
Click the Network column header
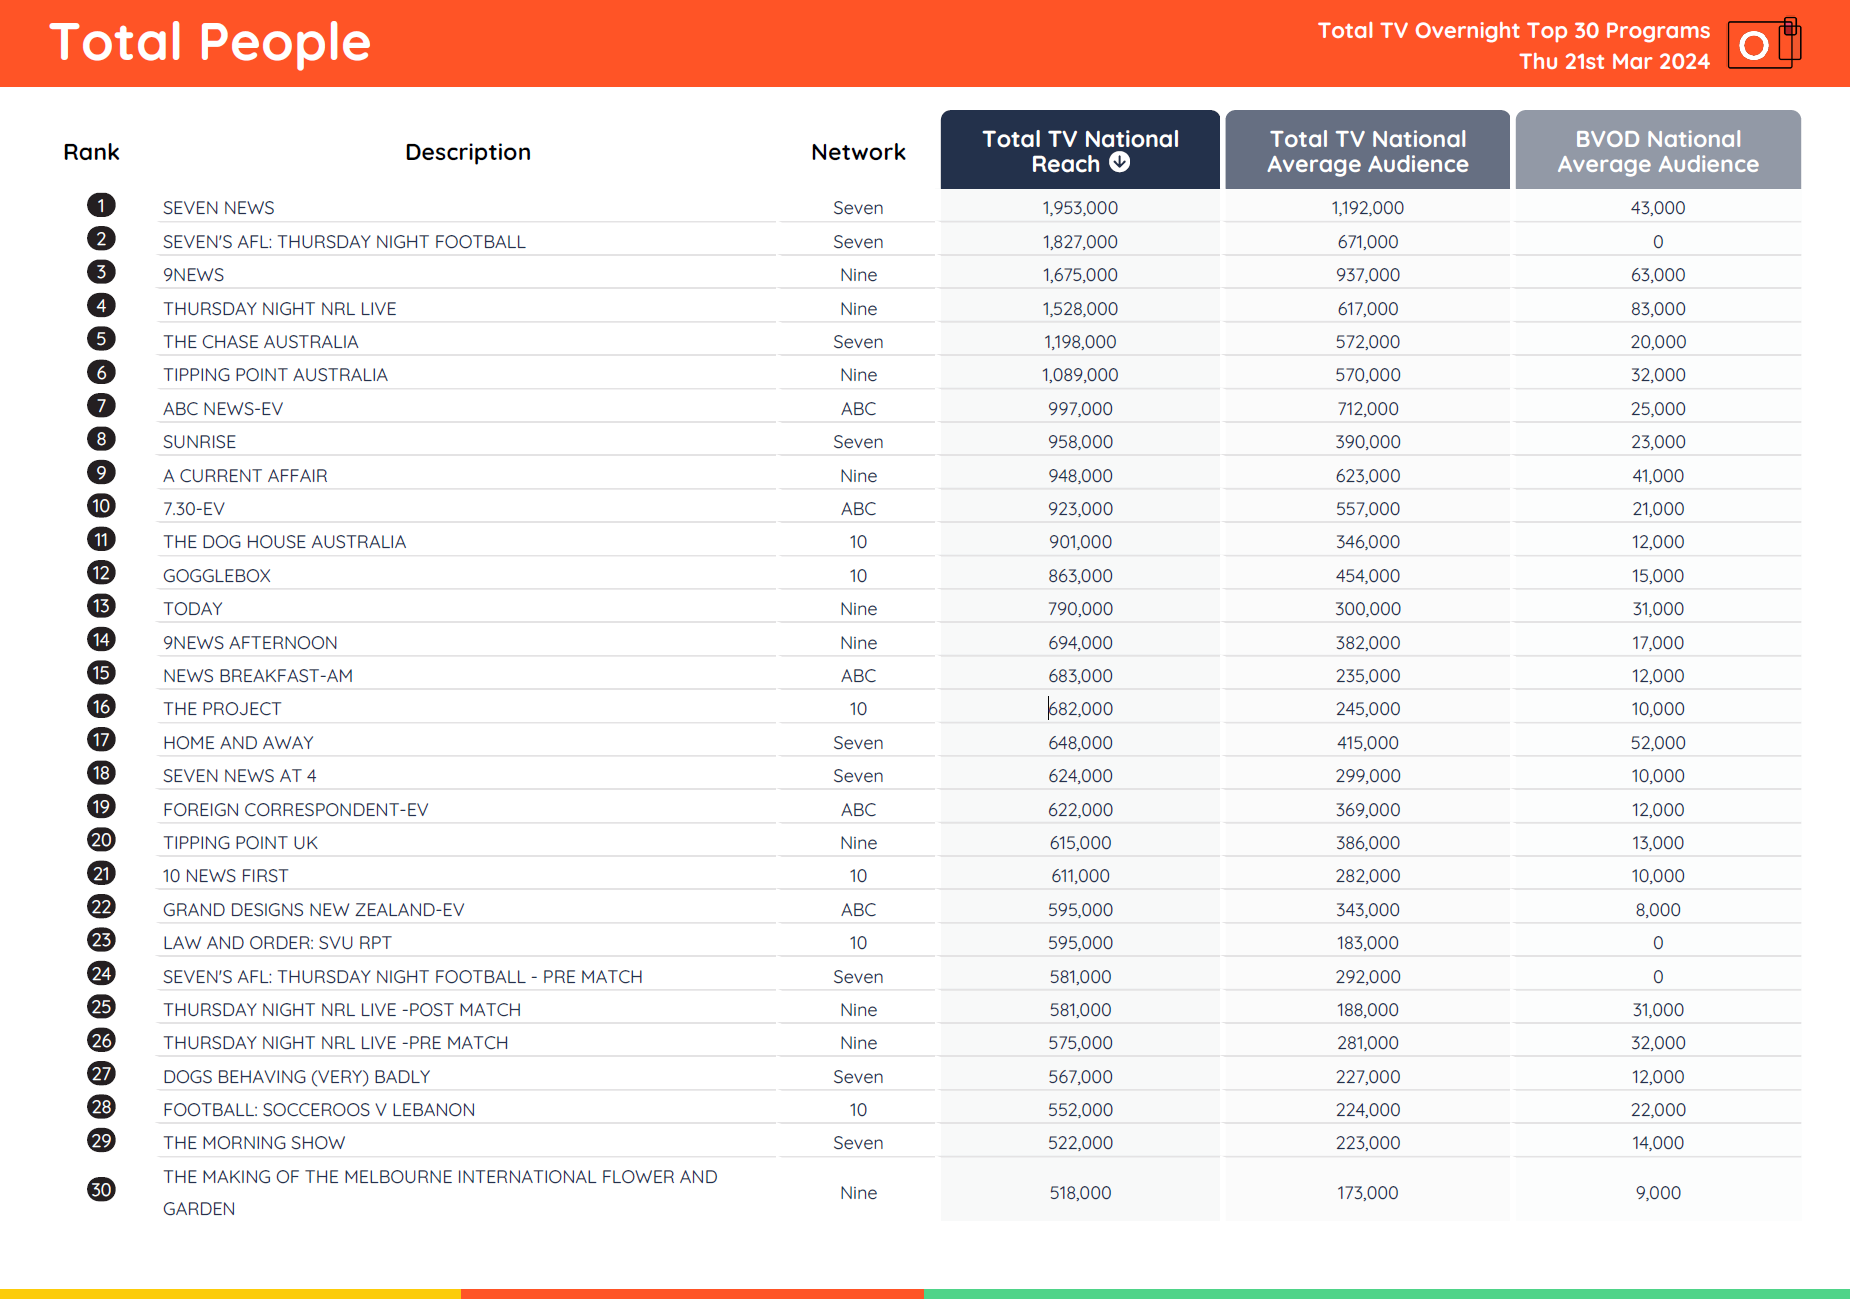tap(858, 152)
